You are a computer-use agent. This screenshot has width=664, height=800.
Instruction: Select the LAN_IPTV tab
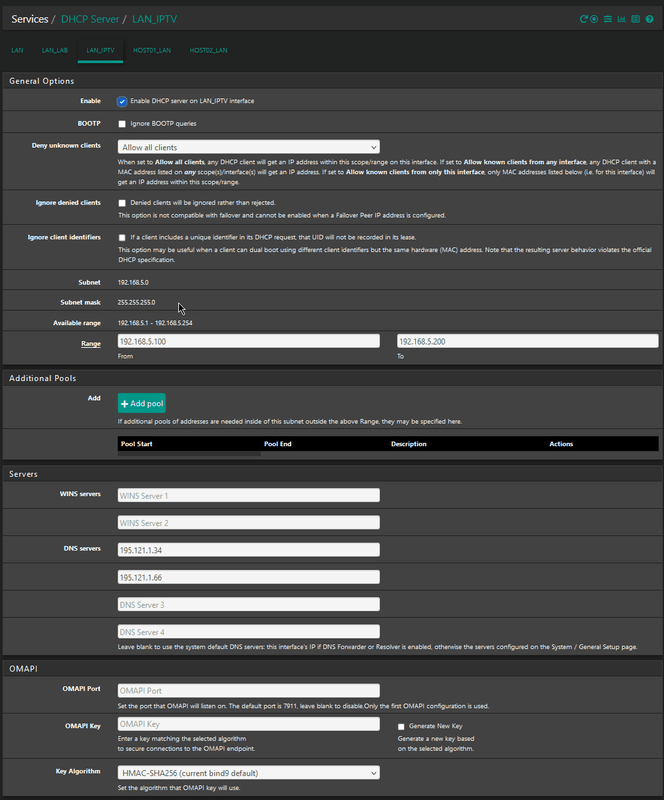pyautogui.click(x=100, y=51)
